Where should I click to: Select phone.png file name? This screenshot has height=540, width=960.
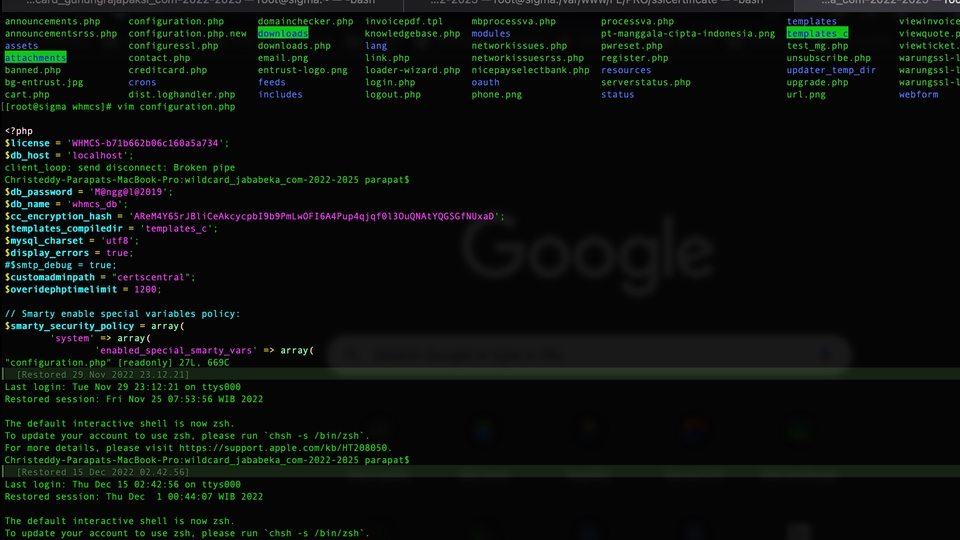click(497, 95)
